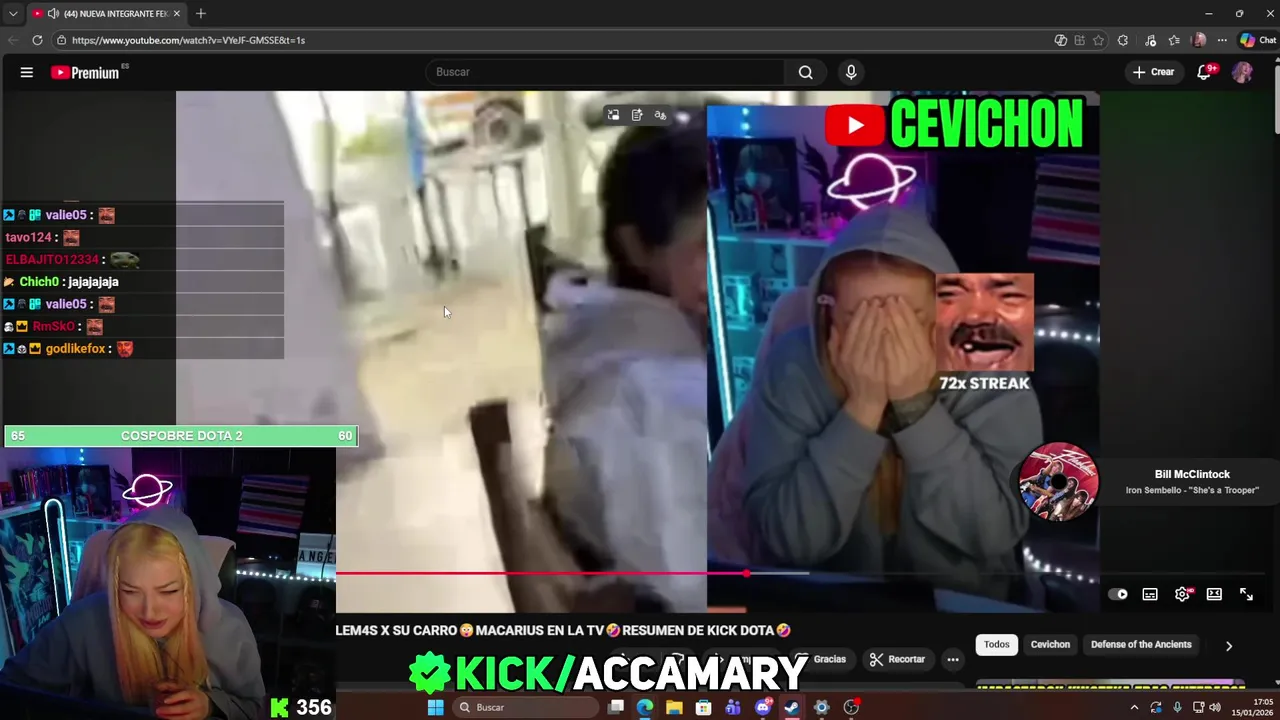
Task: Close the NUEVA INTEGRANTE YouTube tab
Action: 177,14
